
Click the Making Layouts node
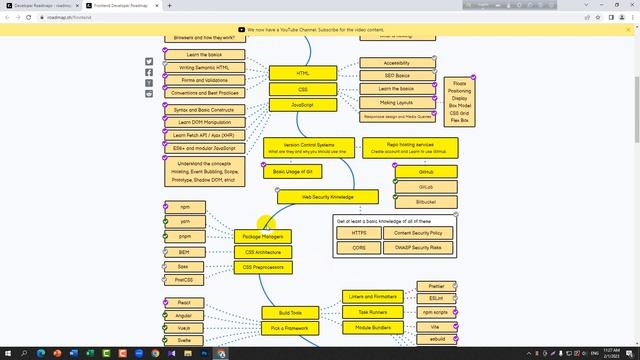point(397,103)
